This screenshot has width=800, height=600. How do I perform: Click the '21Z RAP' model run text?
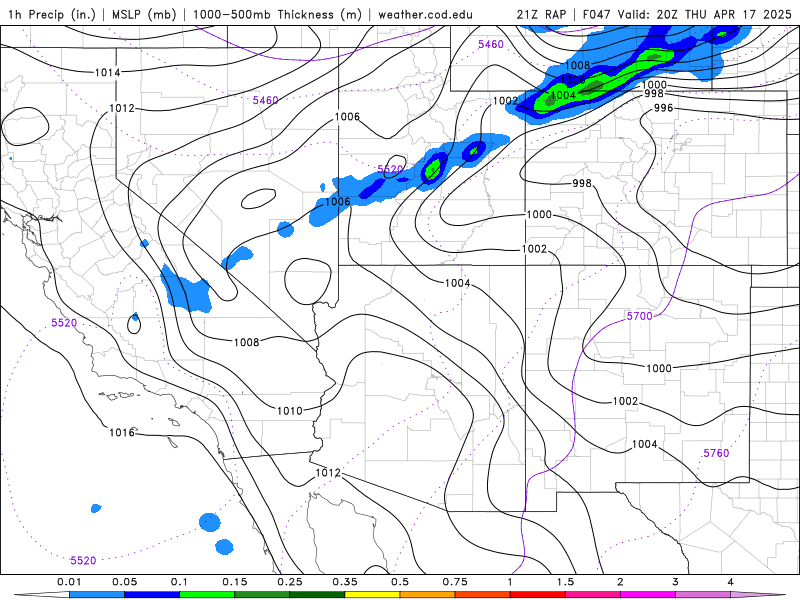(541, 14)
